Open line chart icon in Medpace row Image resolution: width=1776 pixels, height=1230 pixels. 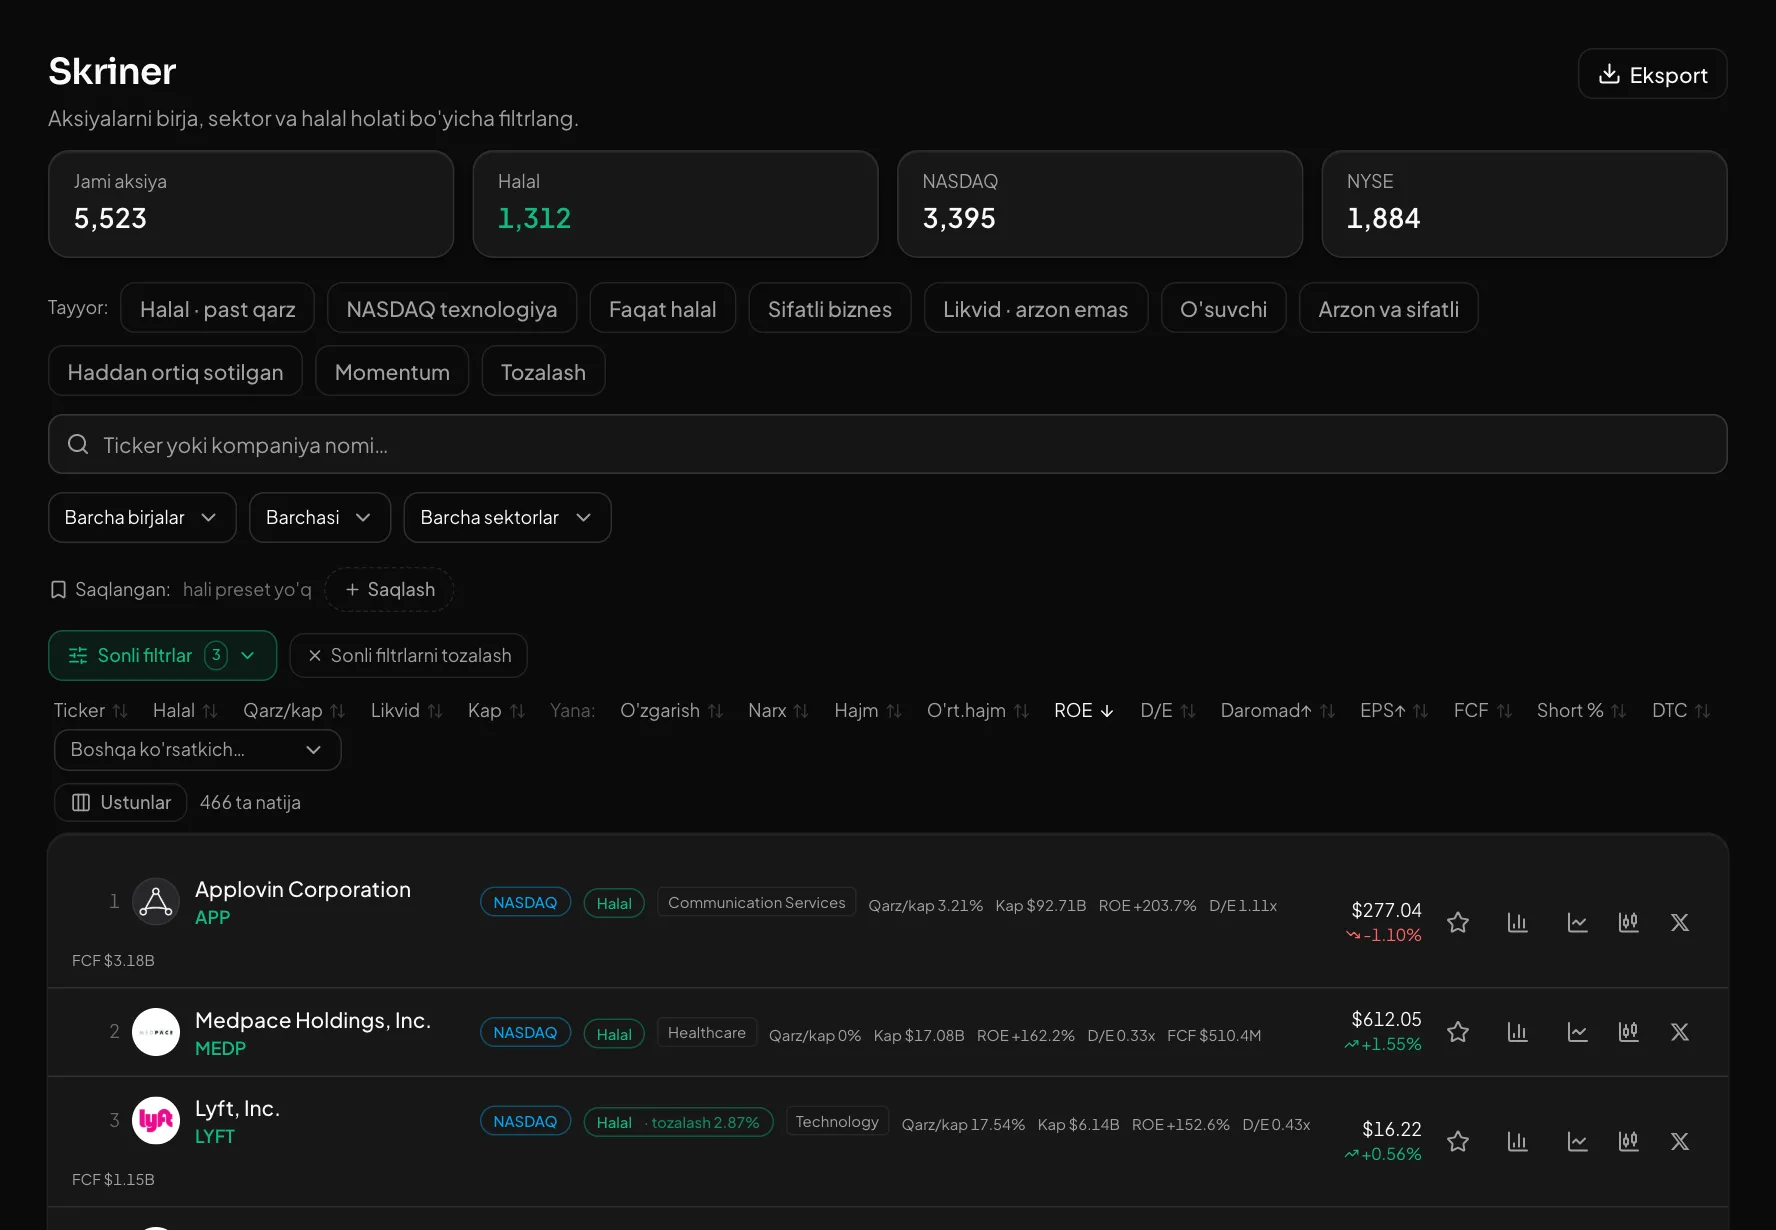tap(1578, 1032)
